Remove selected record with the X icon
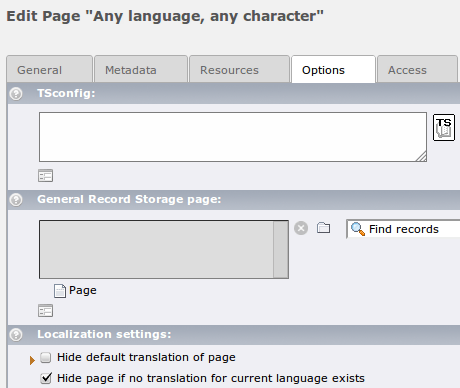The width and height of the screenshot is (460, 388). click(x=301, y=228)
